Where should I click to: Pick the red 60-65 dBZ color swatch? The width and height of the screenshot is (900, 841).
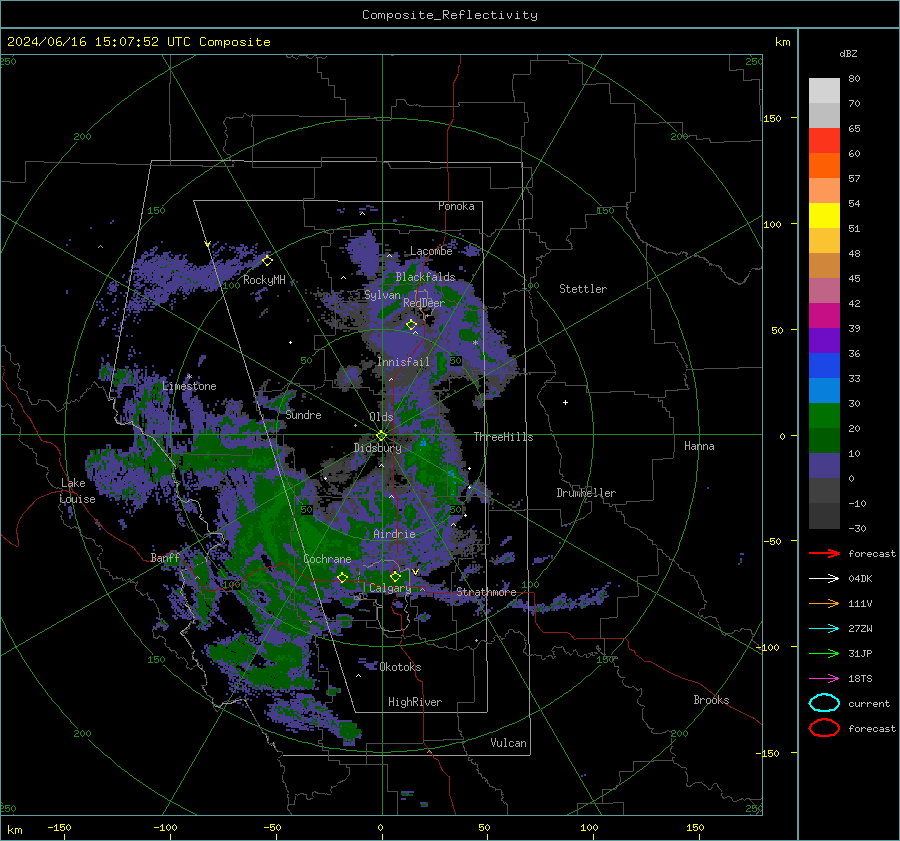pos(824,141)
